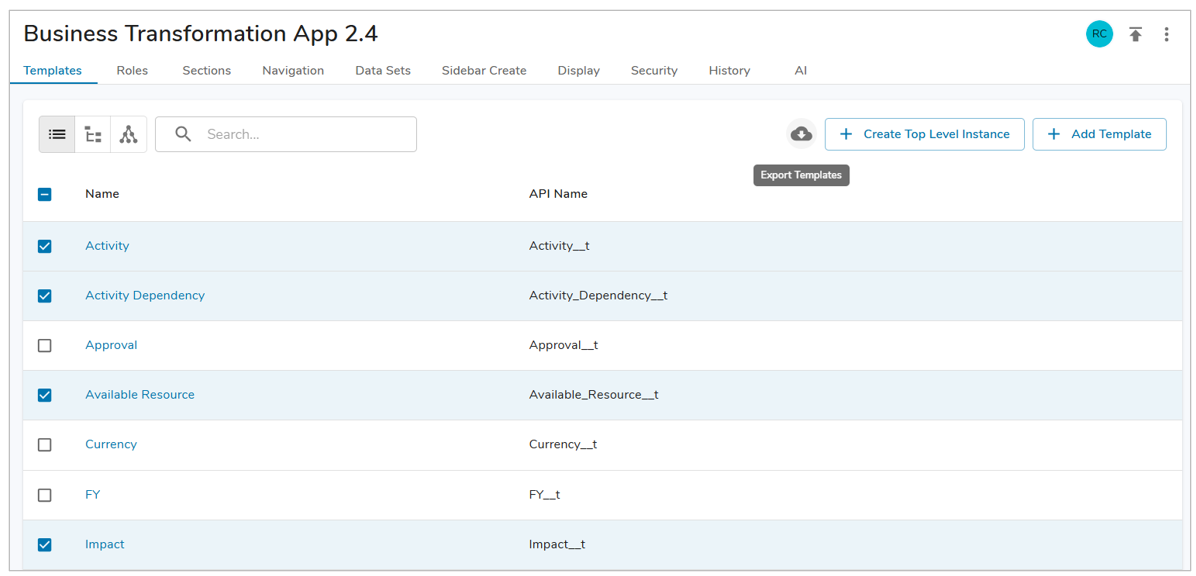Toggle the select-all header checkbox
The image size is (1196, 576).
coord(45,194)
